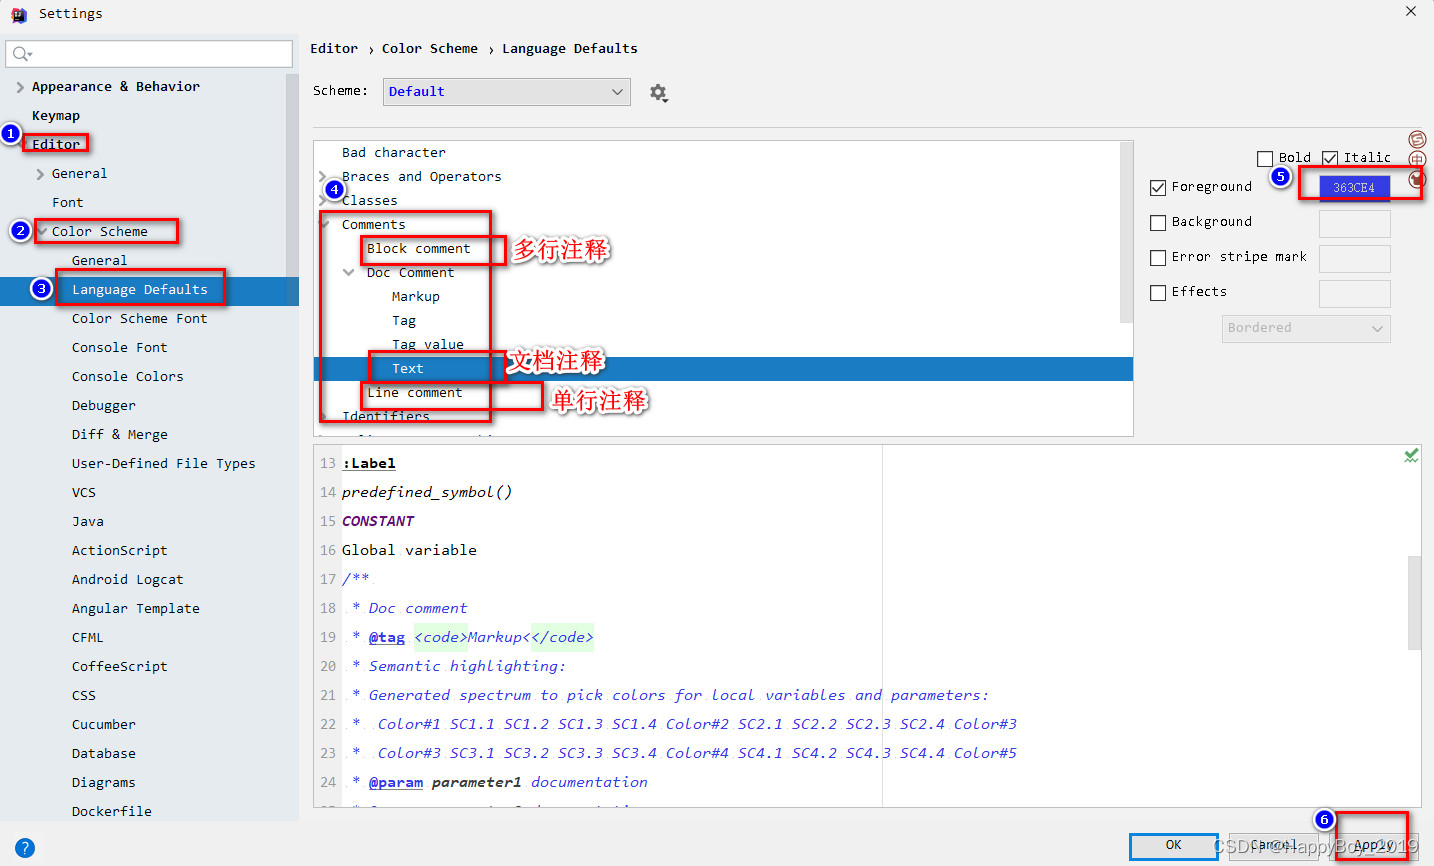Image resolution: width=1434 pixels, height=866 pixels.
Task: Click the @tag link in preview
Action: (x=387, y=636)
